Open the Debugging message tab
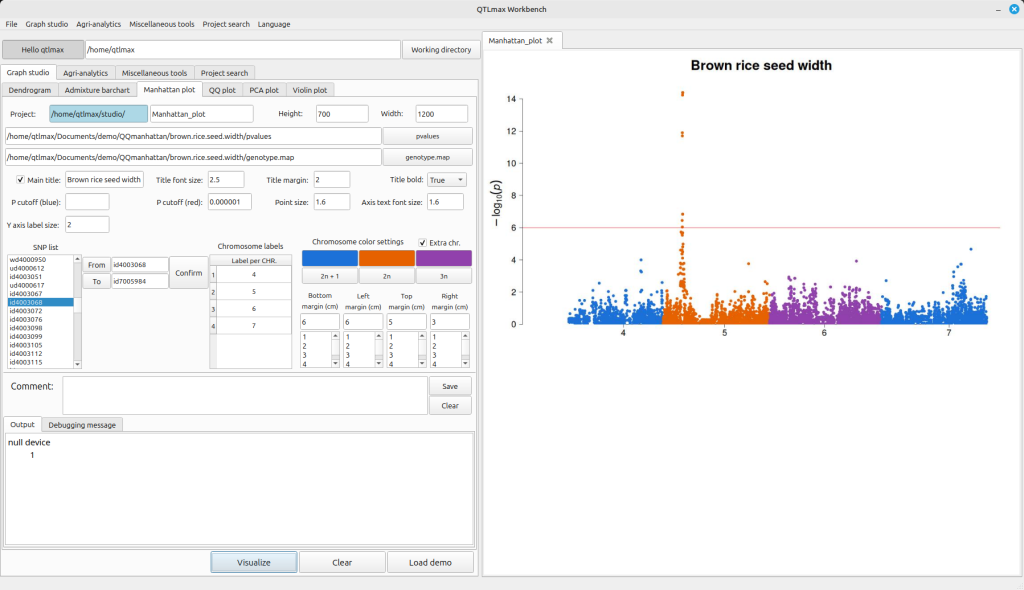 83,424
